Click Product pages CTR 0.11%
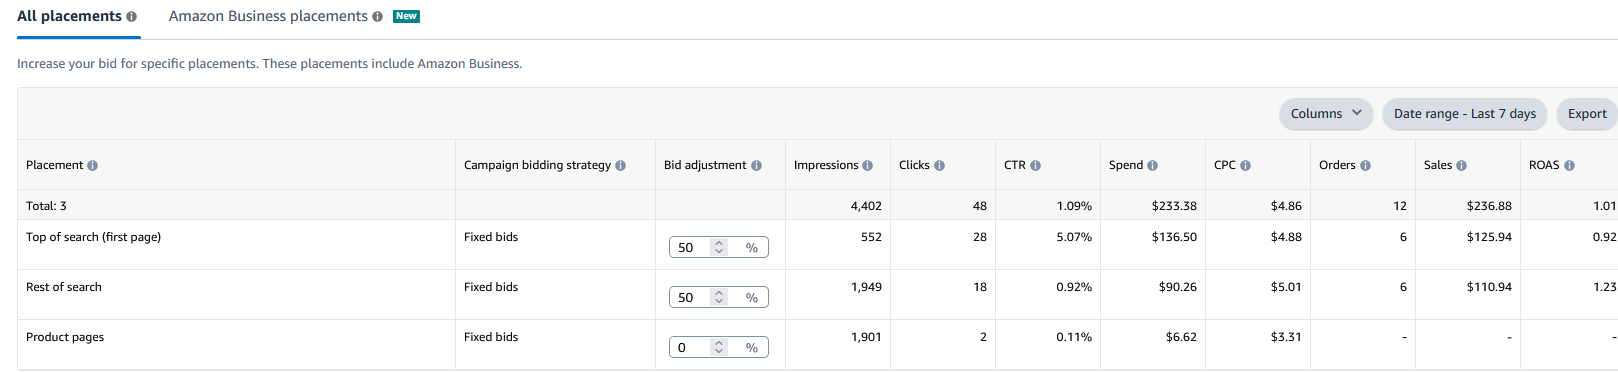Viewport: 1618px width, 372px height. (1074, 337)
